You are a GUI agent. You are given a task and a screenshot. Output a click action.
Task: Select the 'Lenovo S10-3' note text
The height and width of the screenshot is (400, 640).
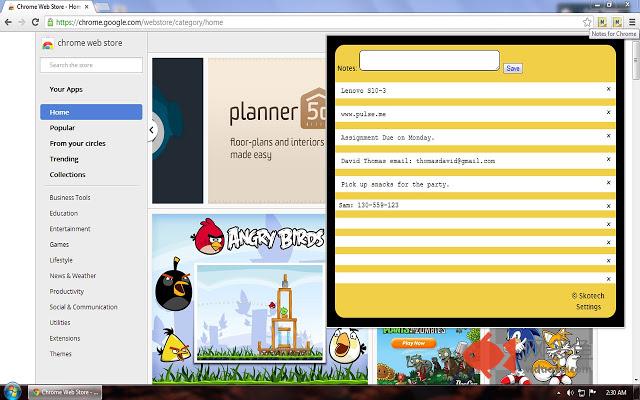(363, 91)
